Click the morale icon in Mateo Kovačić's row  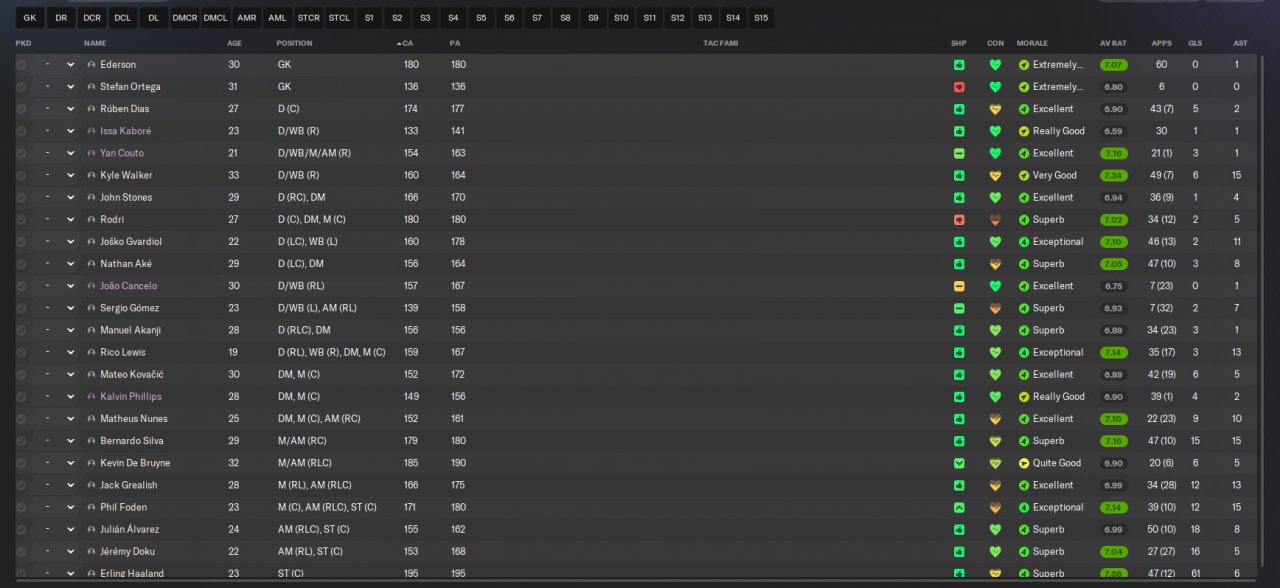tap(1024, 375)
